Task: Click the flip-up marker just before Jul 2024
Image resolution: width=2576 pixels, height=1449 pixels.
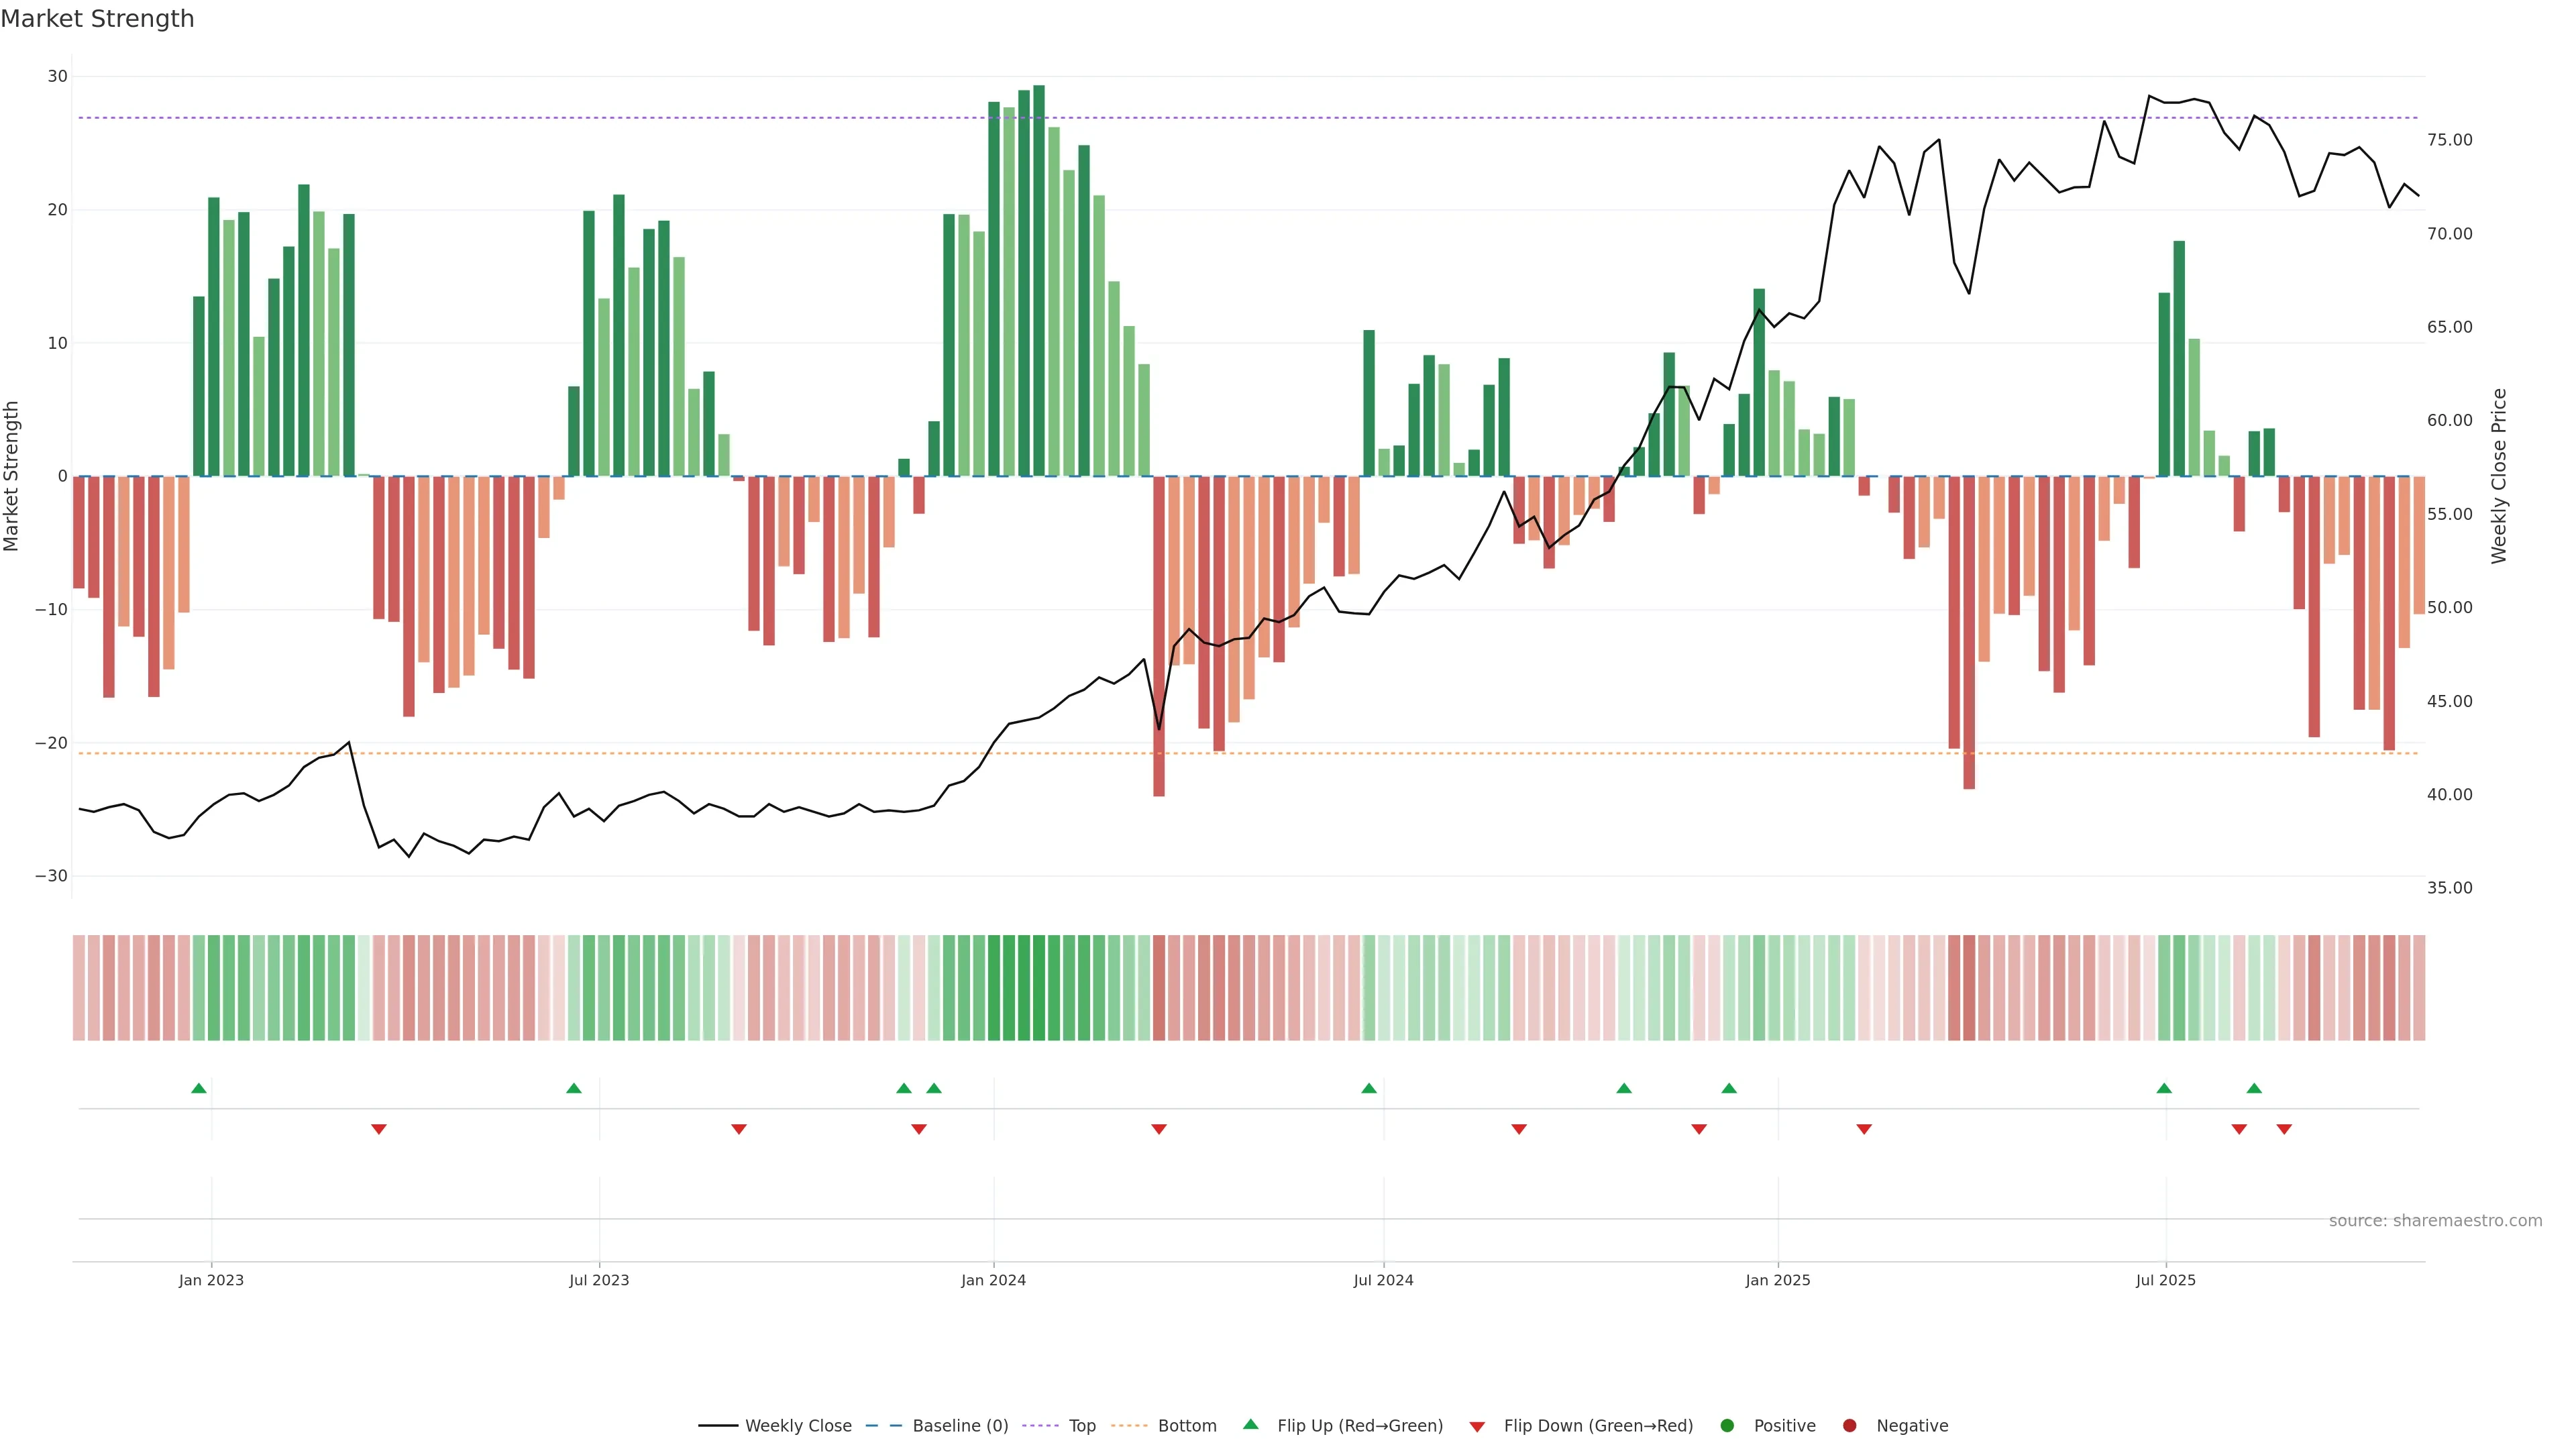Action: pos(1369,1088)
